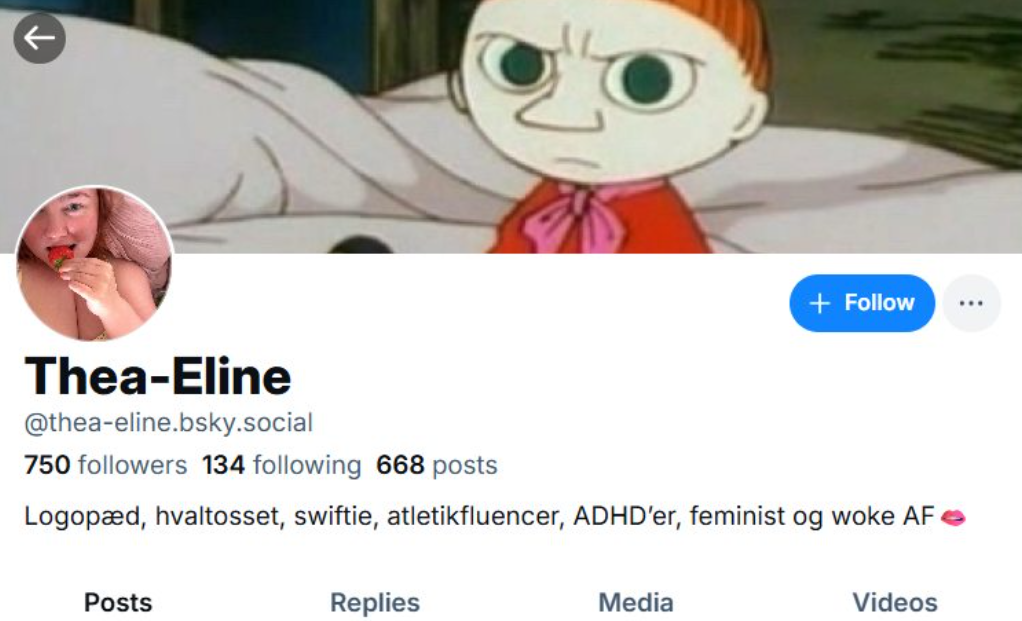Image resolution: width=1022 pixels, height=621 pixels.
Task: Open the 750 followers list
Action: [x=106, y=465]
